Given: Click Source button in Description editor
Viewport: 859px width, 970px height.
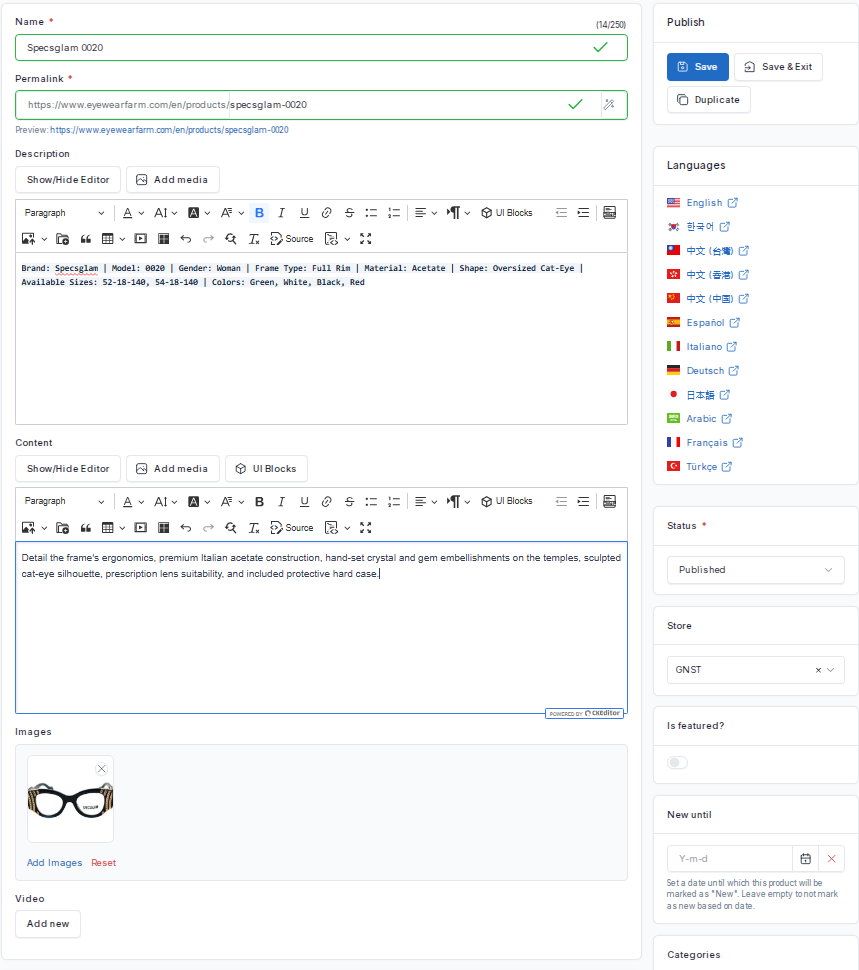Looking at the screenshot, I should [292, 239].
